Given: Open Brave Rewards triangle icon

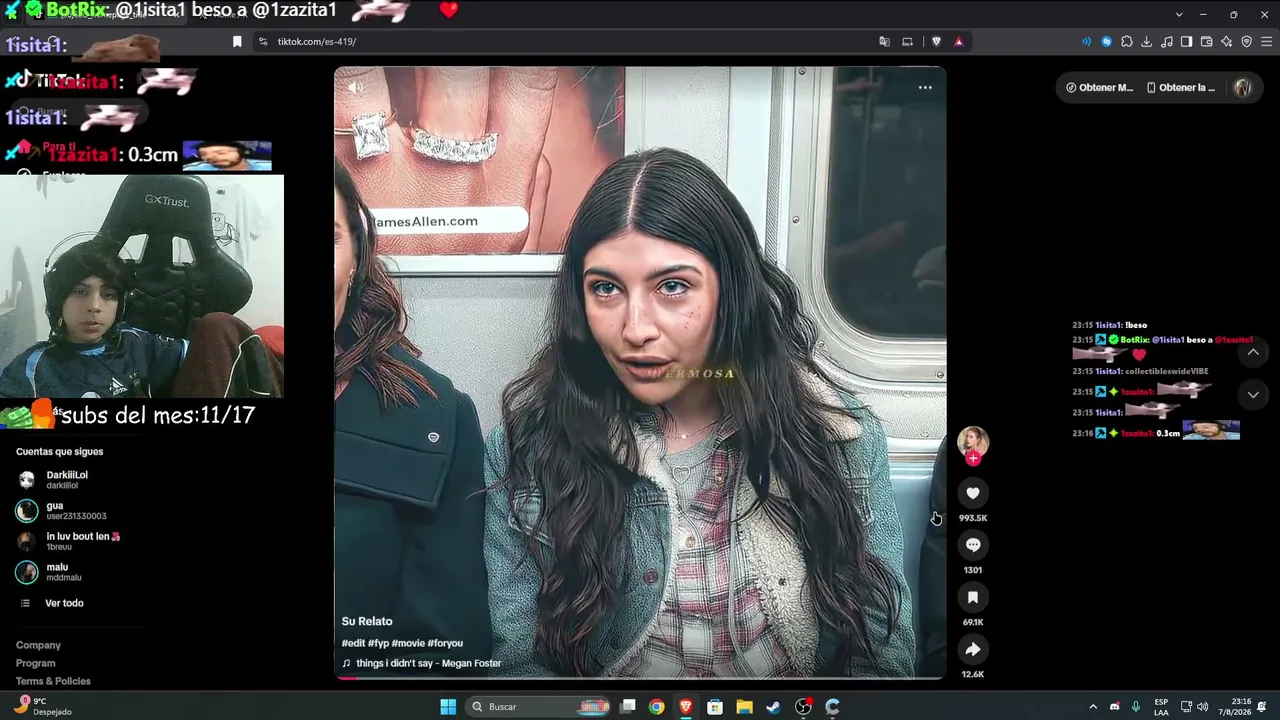Looking at the screenshot, I should point(959,41).
